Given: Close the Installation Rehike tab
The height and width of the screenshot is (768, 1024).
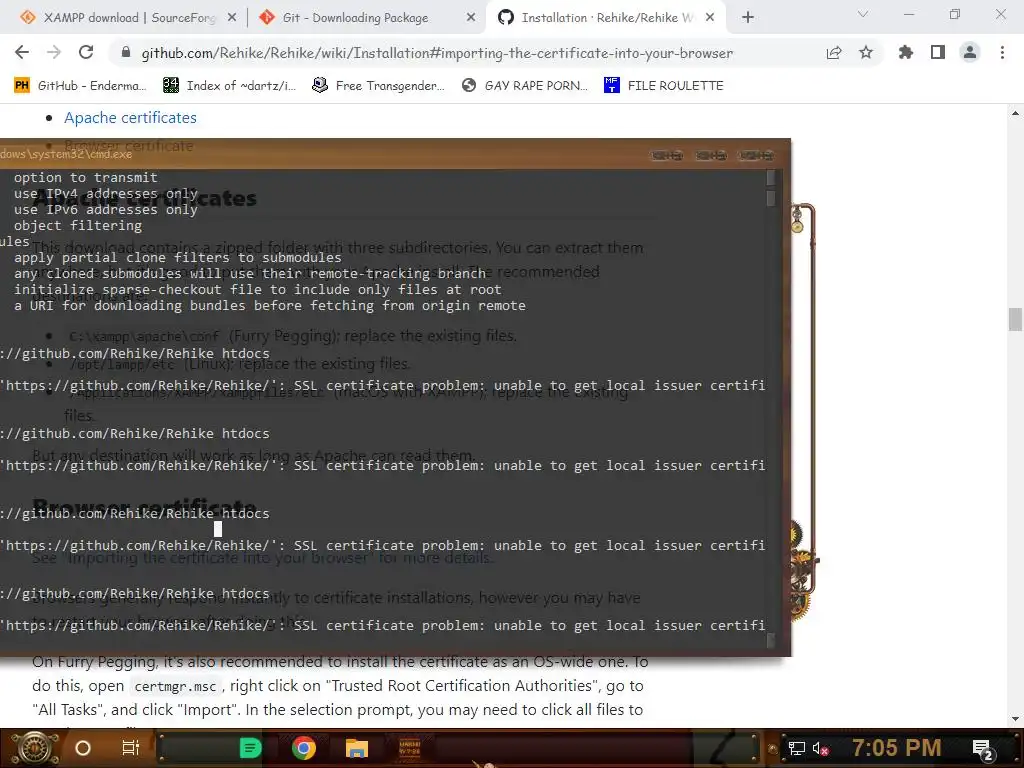Looking at the screenshot, I should click(710, 18).
